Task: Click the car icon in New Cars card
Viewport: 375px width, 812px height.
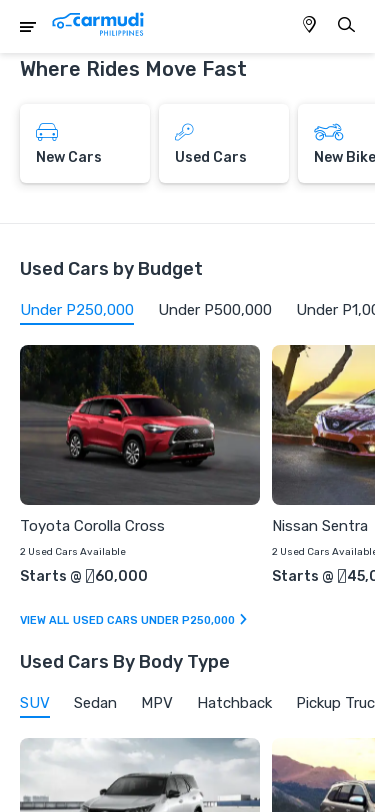Action: 47,132
